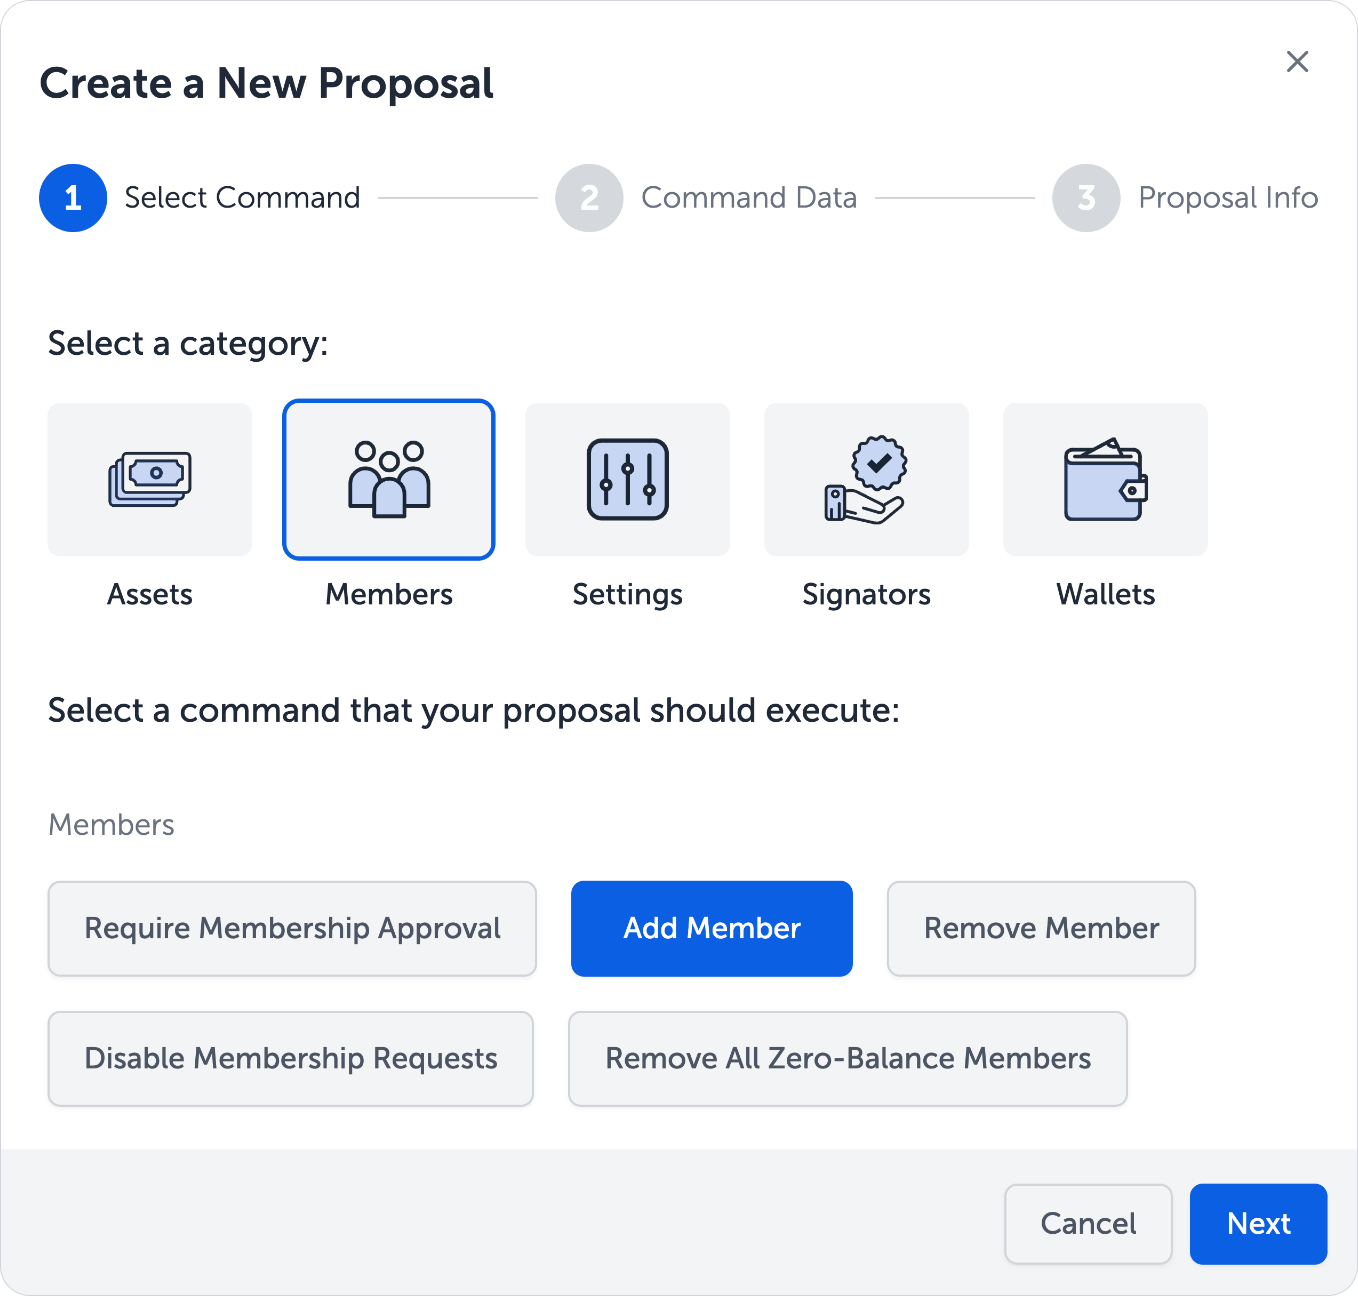Close the Create a New Proposal dialog
The height and width of the screenshot is (1296, 1358).
tap(1297, 62)
